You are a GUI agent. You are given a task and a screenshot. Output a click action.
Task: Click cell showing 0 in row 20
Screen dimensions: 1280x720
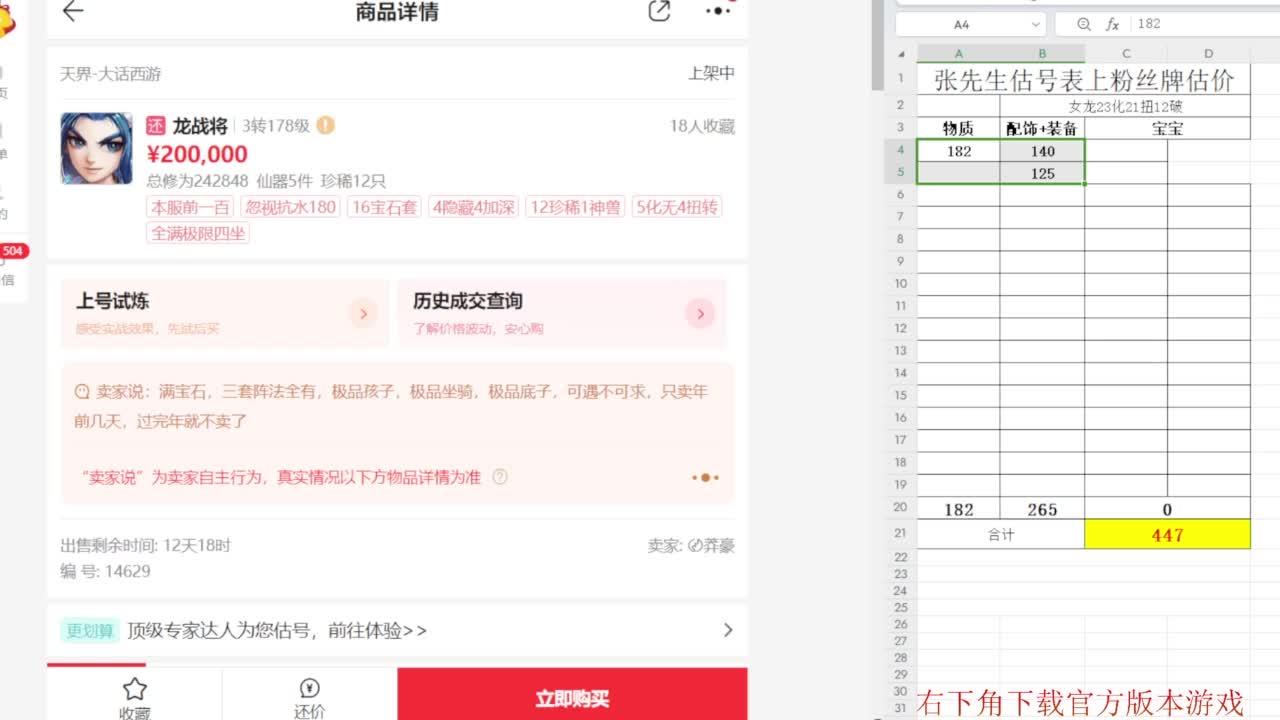[1167, 509]
